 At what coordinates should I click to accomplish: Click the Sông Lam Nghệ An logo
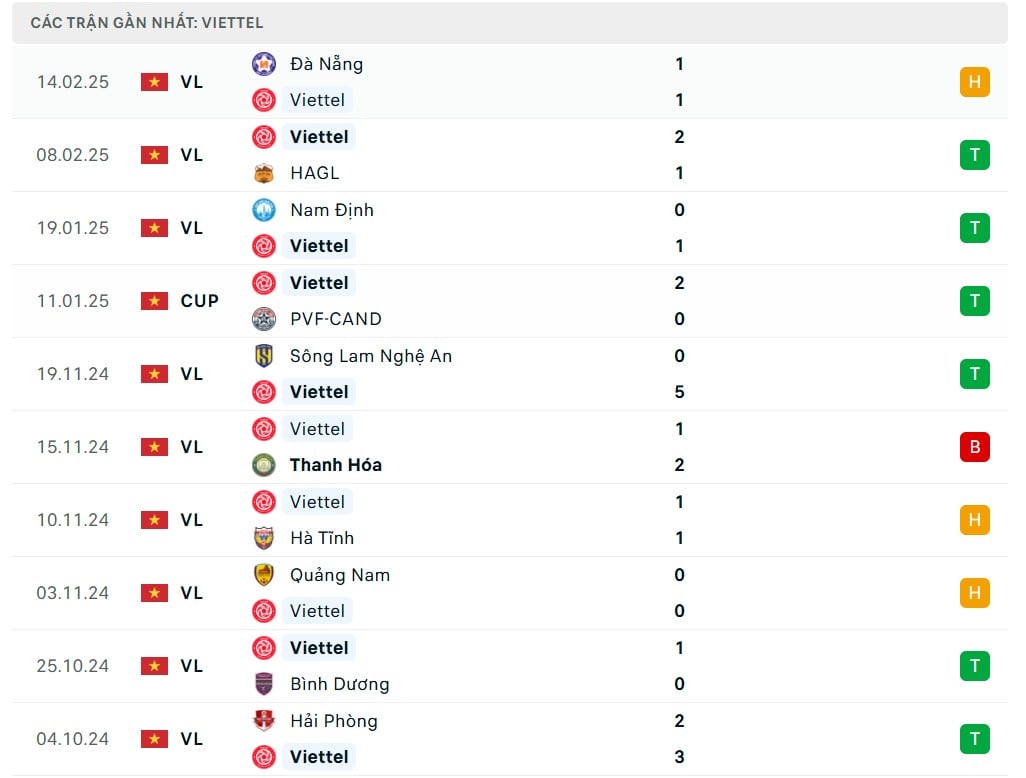coord(264,356)
